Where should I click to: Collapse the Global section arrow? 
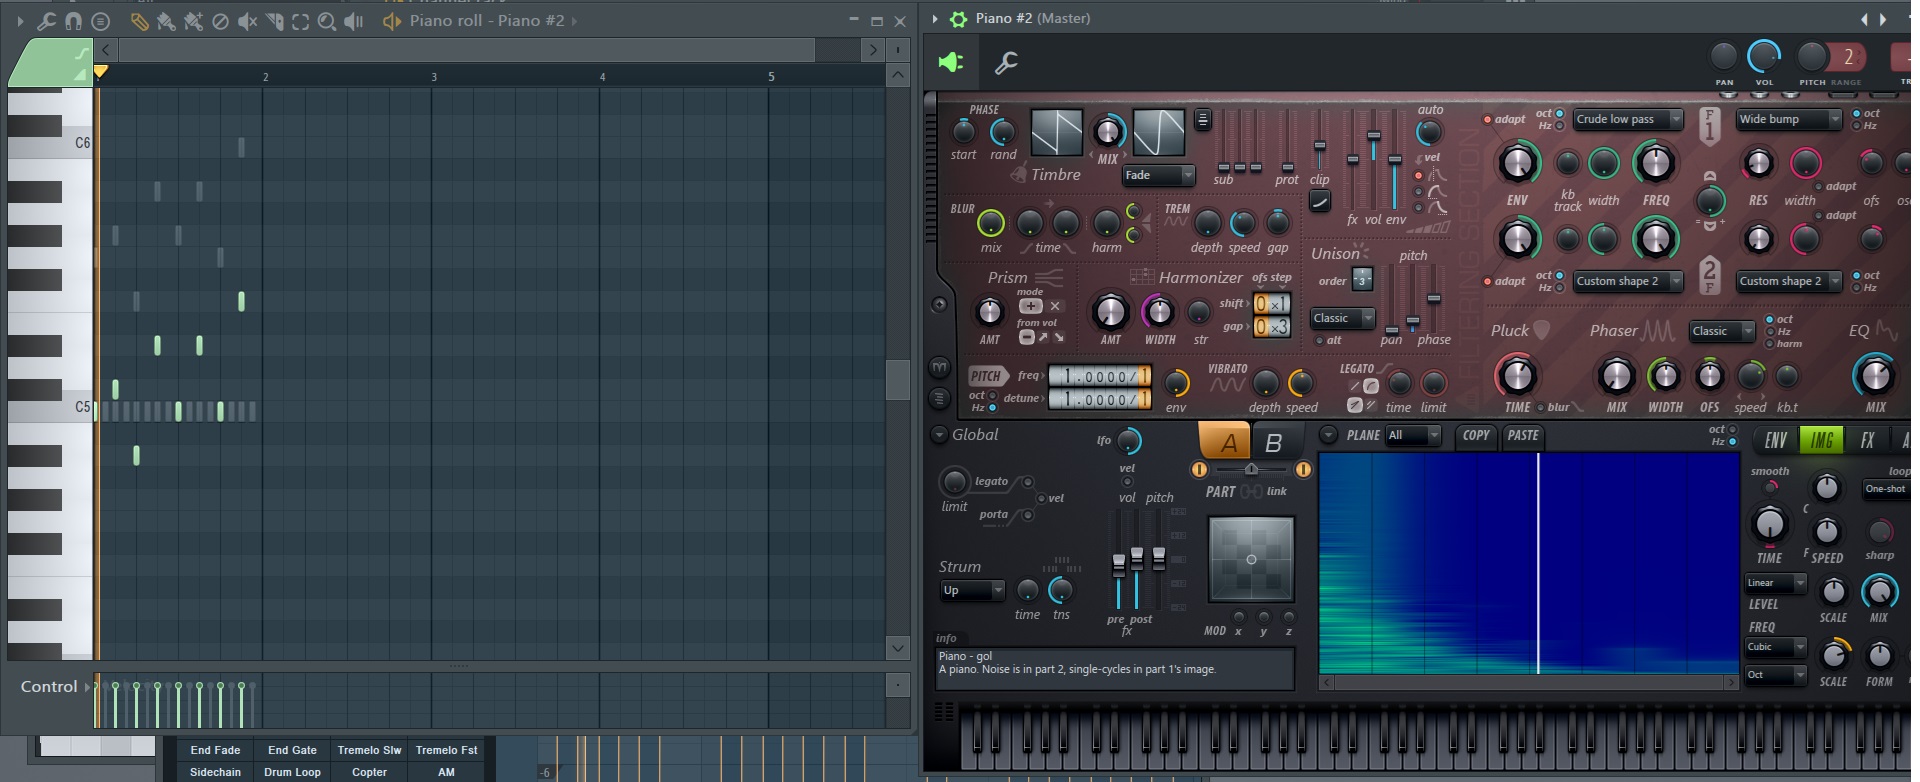click(x=939, y=435)
